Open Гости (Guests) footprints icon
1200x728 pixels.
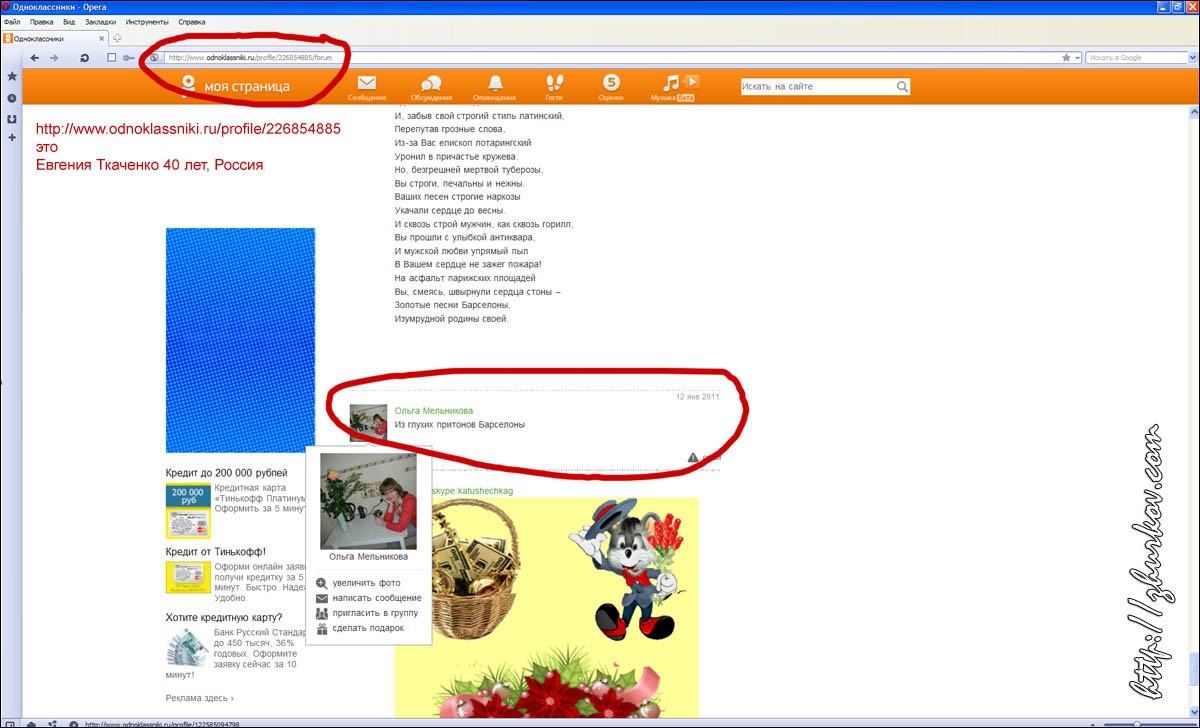click(554, 84)
